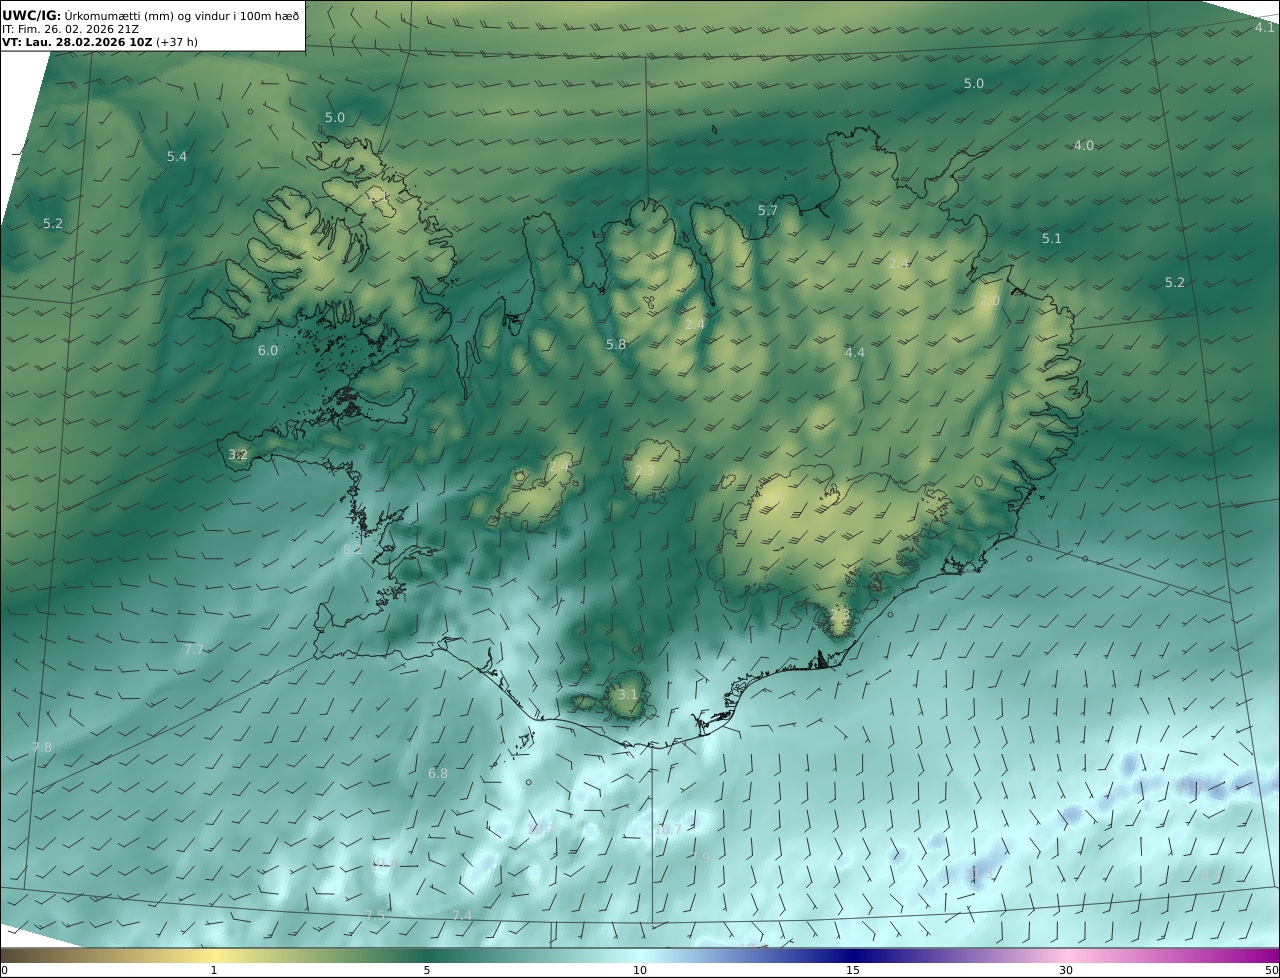Point at the 5.7 value label

768,211
